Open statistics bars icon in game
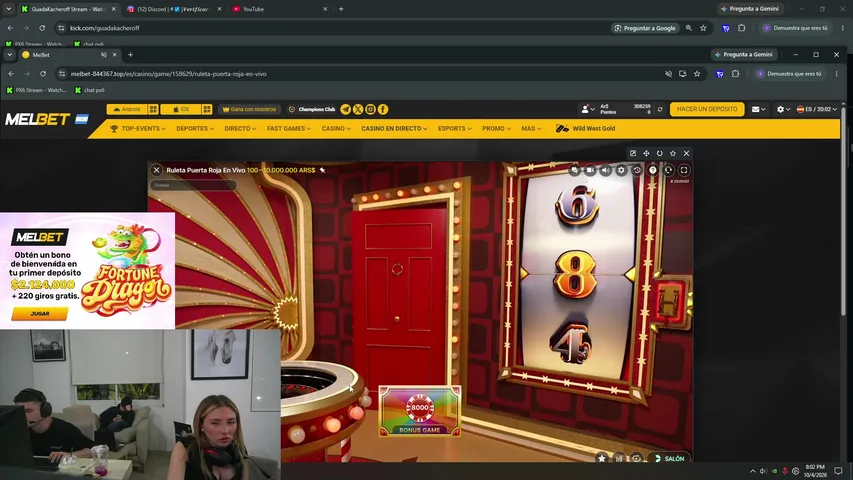The width and height of the screenshot is (853, 480). pos(619,458)
